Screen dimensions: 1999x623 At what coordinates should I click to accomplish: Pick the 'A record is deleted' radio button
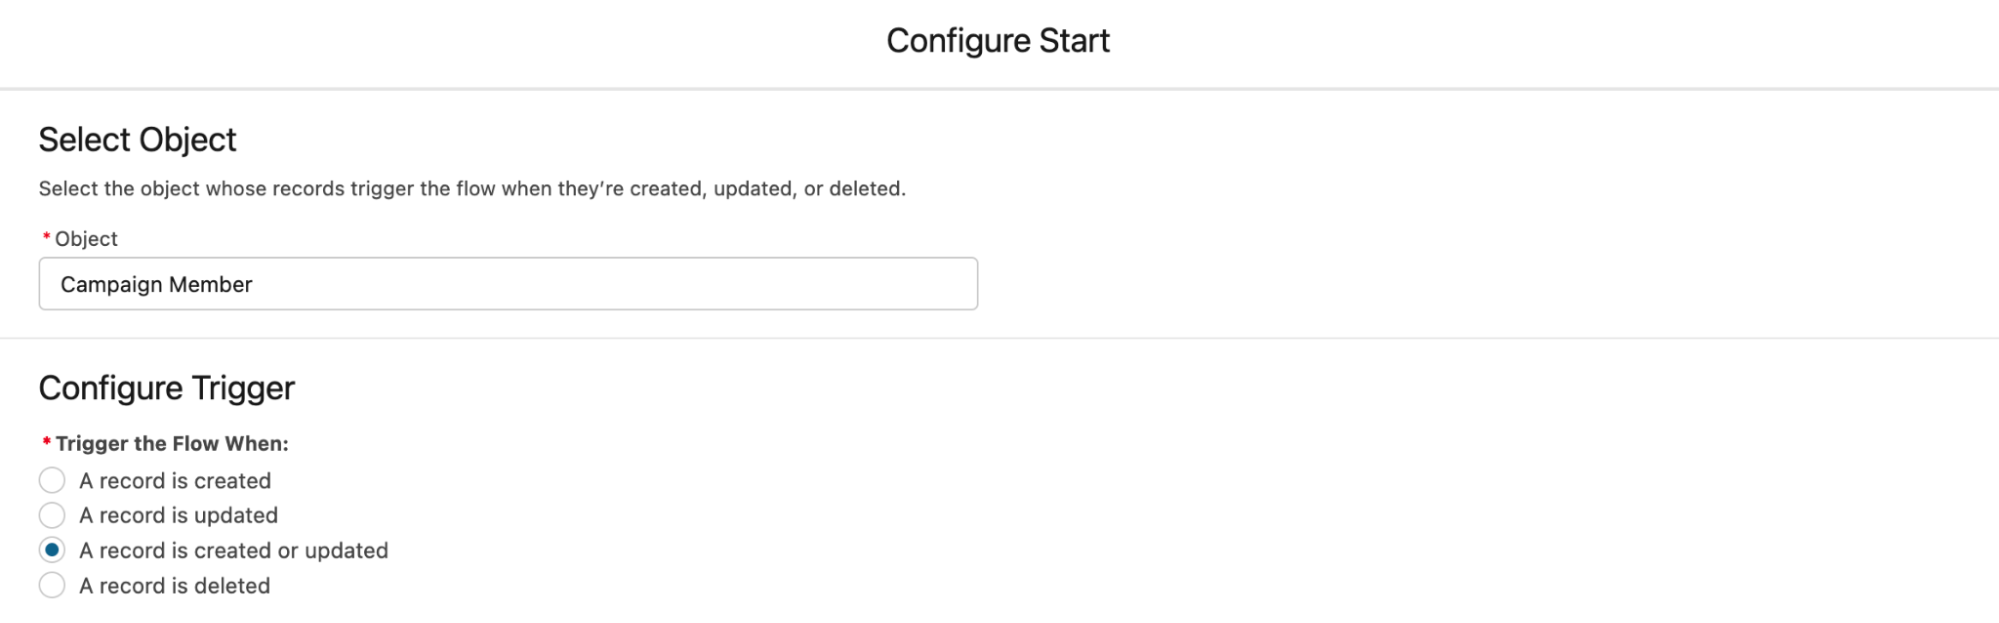click(x=52, y=586)
